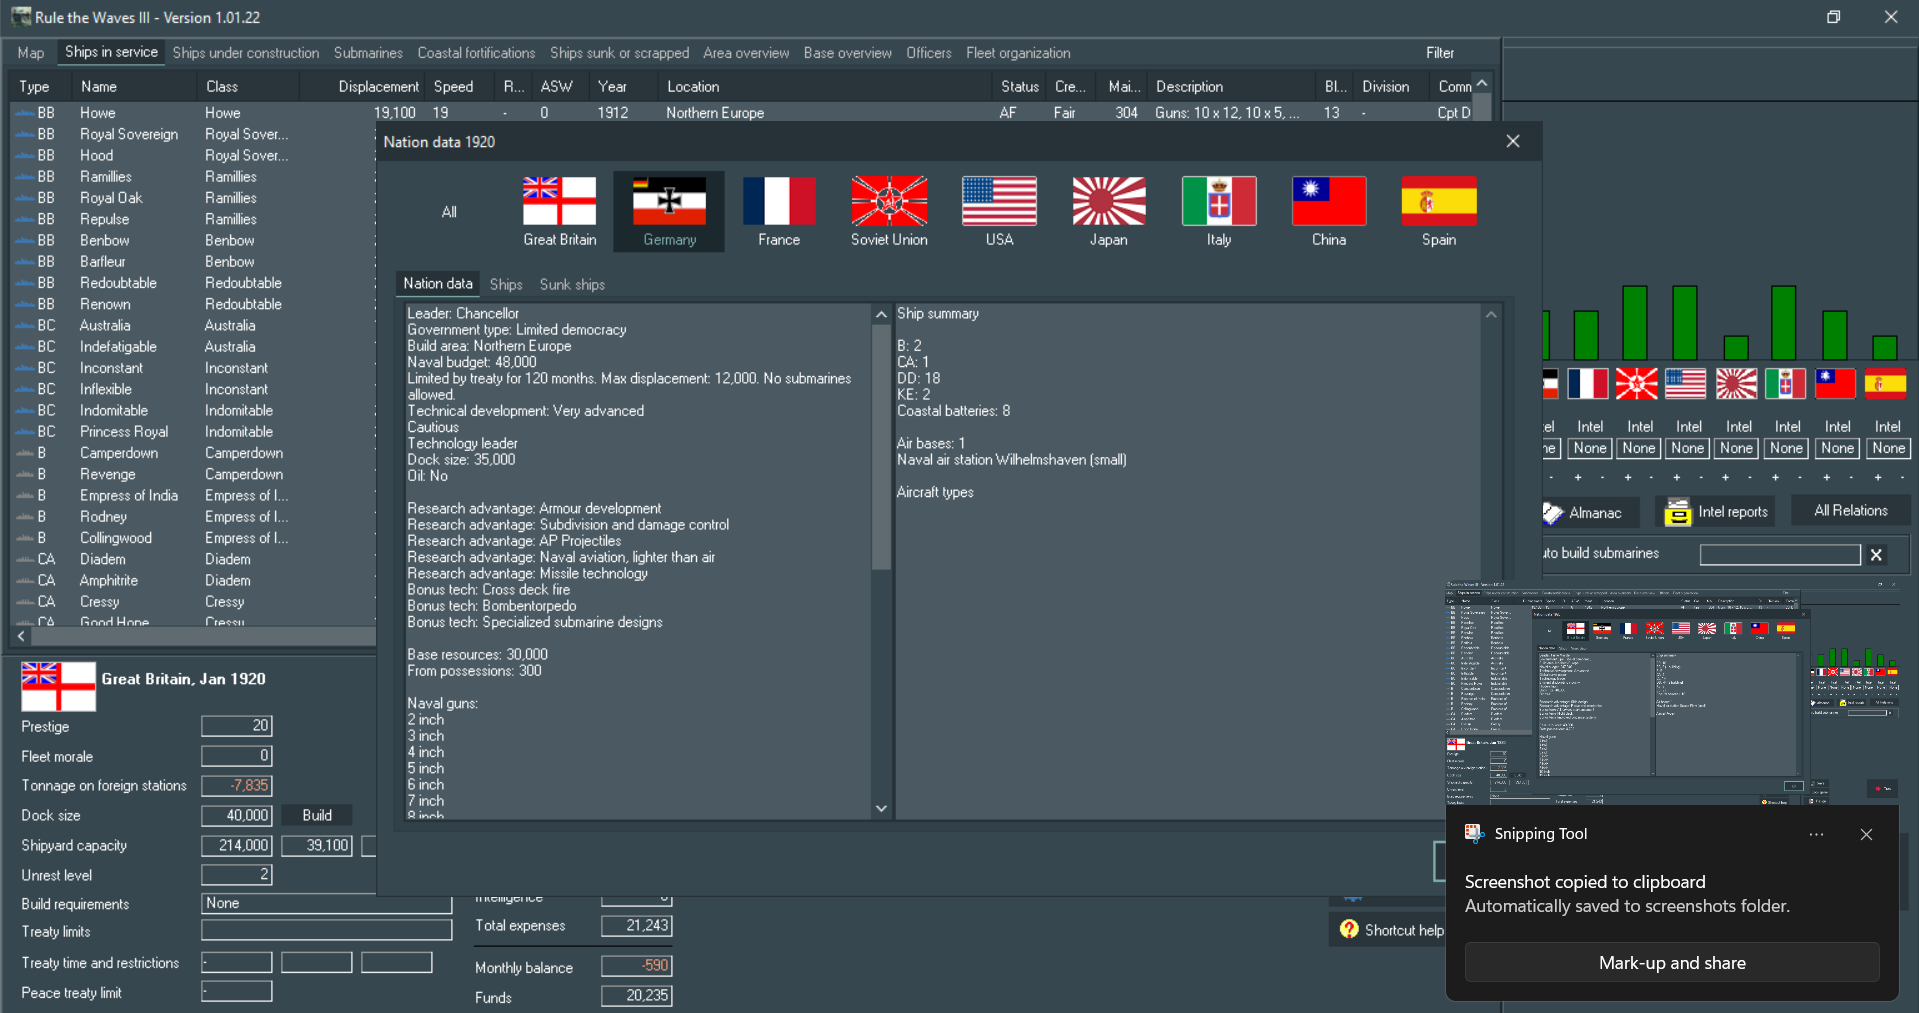1919x1013 pixels.
Task: Click the Shortcut help question mark icon
Action: (x=1348, y=928)
